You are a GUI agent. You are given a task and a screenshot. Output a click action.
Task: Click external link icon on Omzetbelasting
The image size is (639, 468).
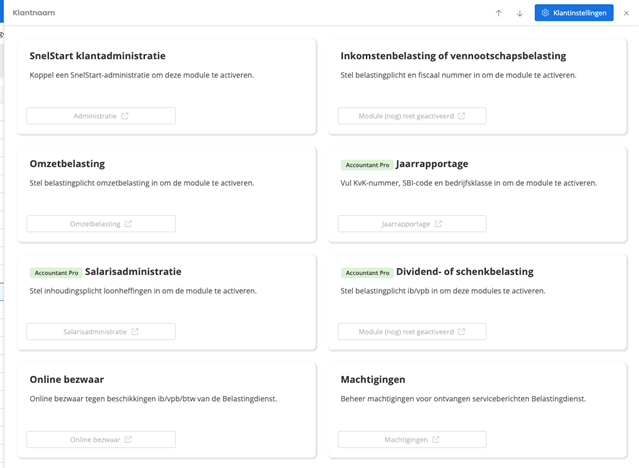(128, 224)
